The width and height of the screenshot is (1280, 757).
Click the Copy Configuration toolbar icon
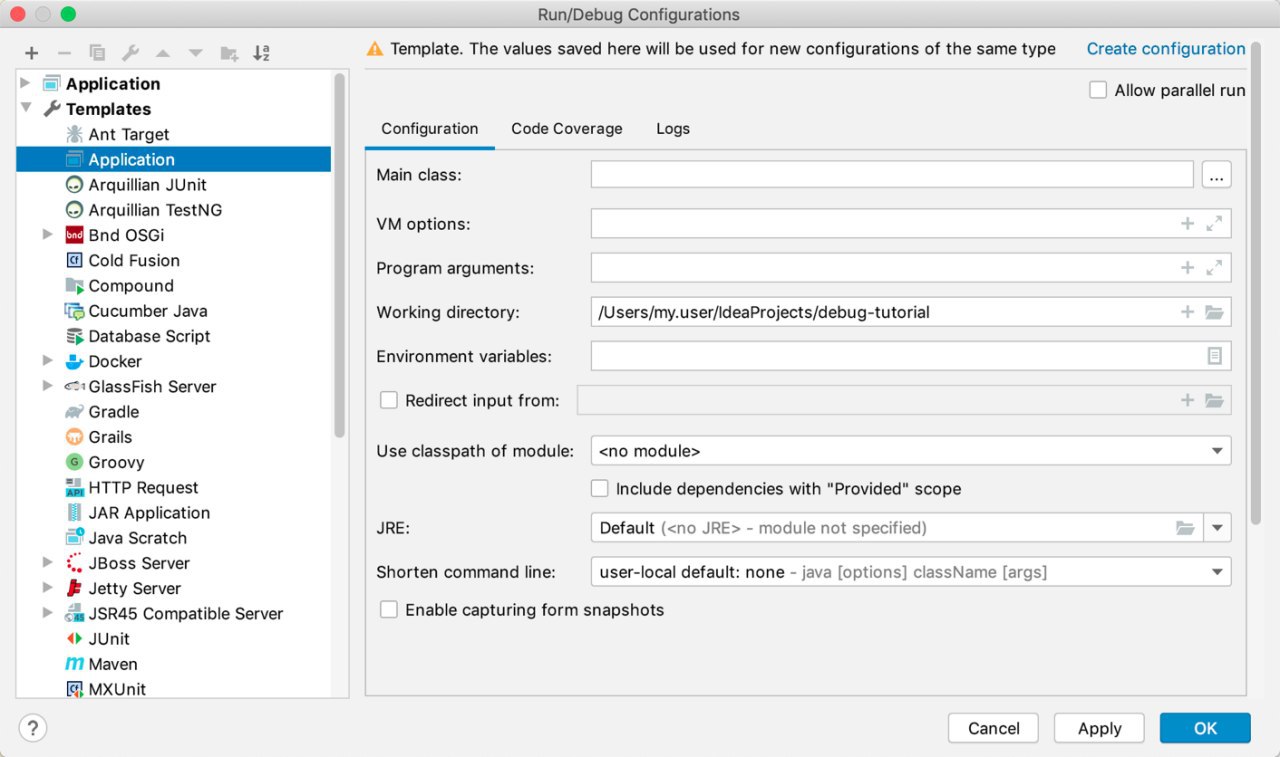(x=97, y=53)
